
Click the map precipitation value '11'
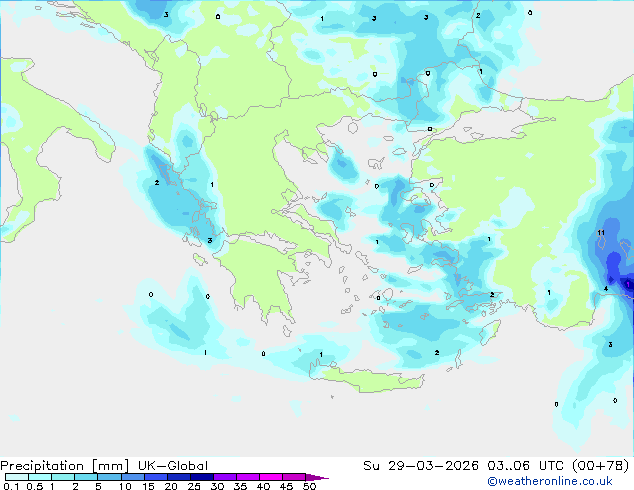(601, 232)
